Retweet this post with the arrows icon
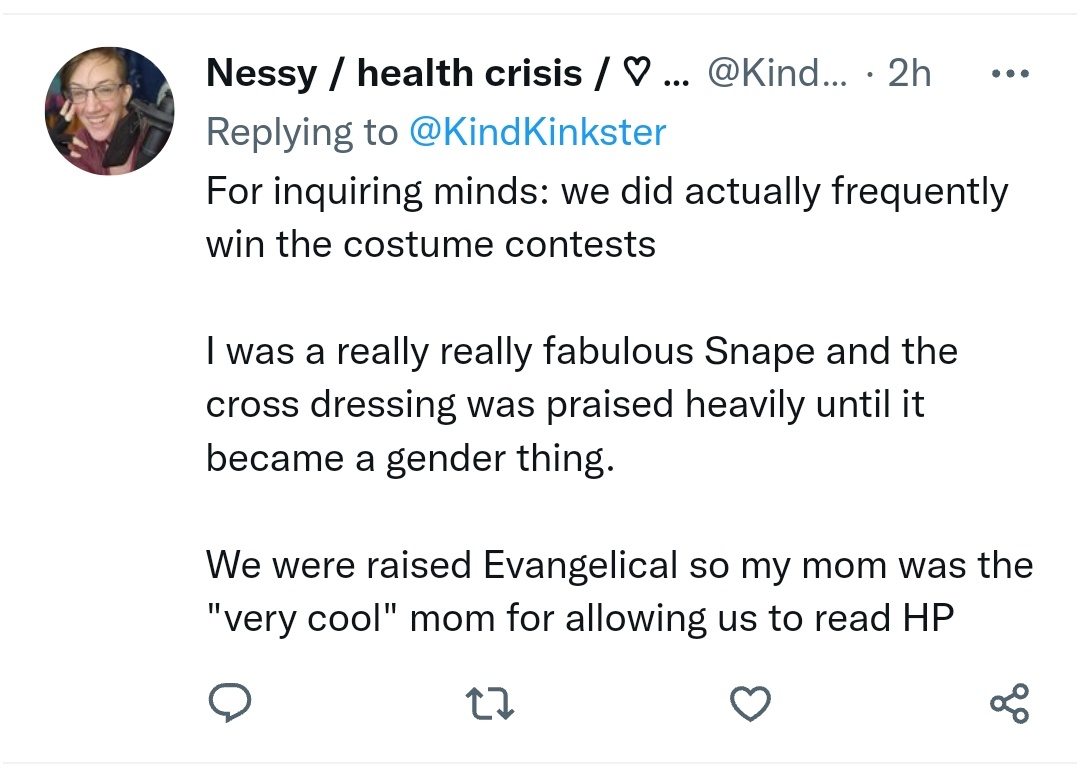Image resolution: width=1080 pixels, height=776 pixels. 490,704
